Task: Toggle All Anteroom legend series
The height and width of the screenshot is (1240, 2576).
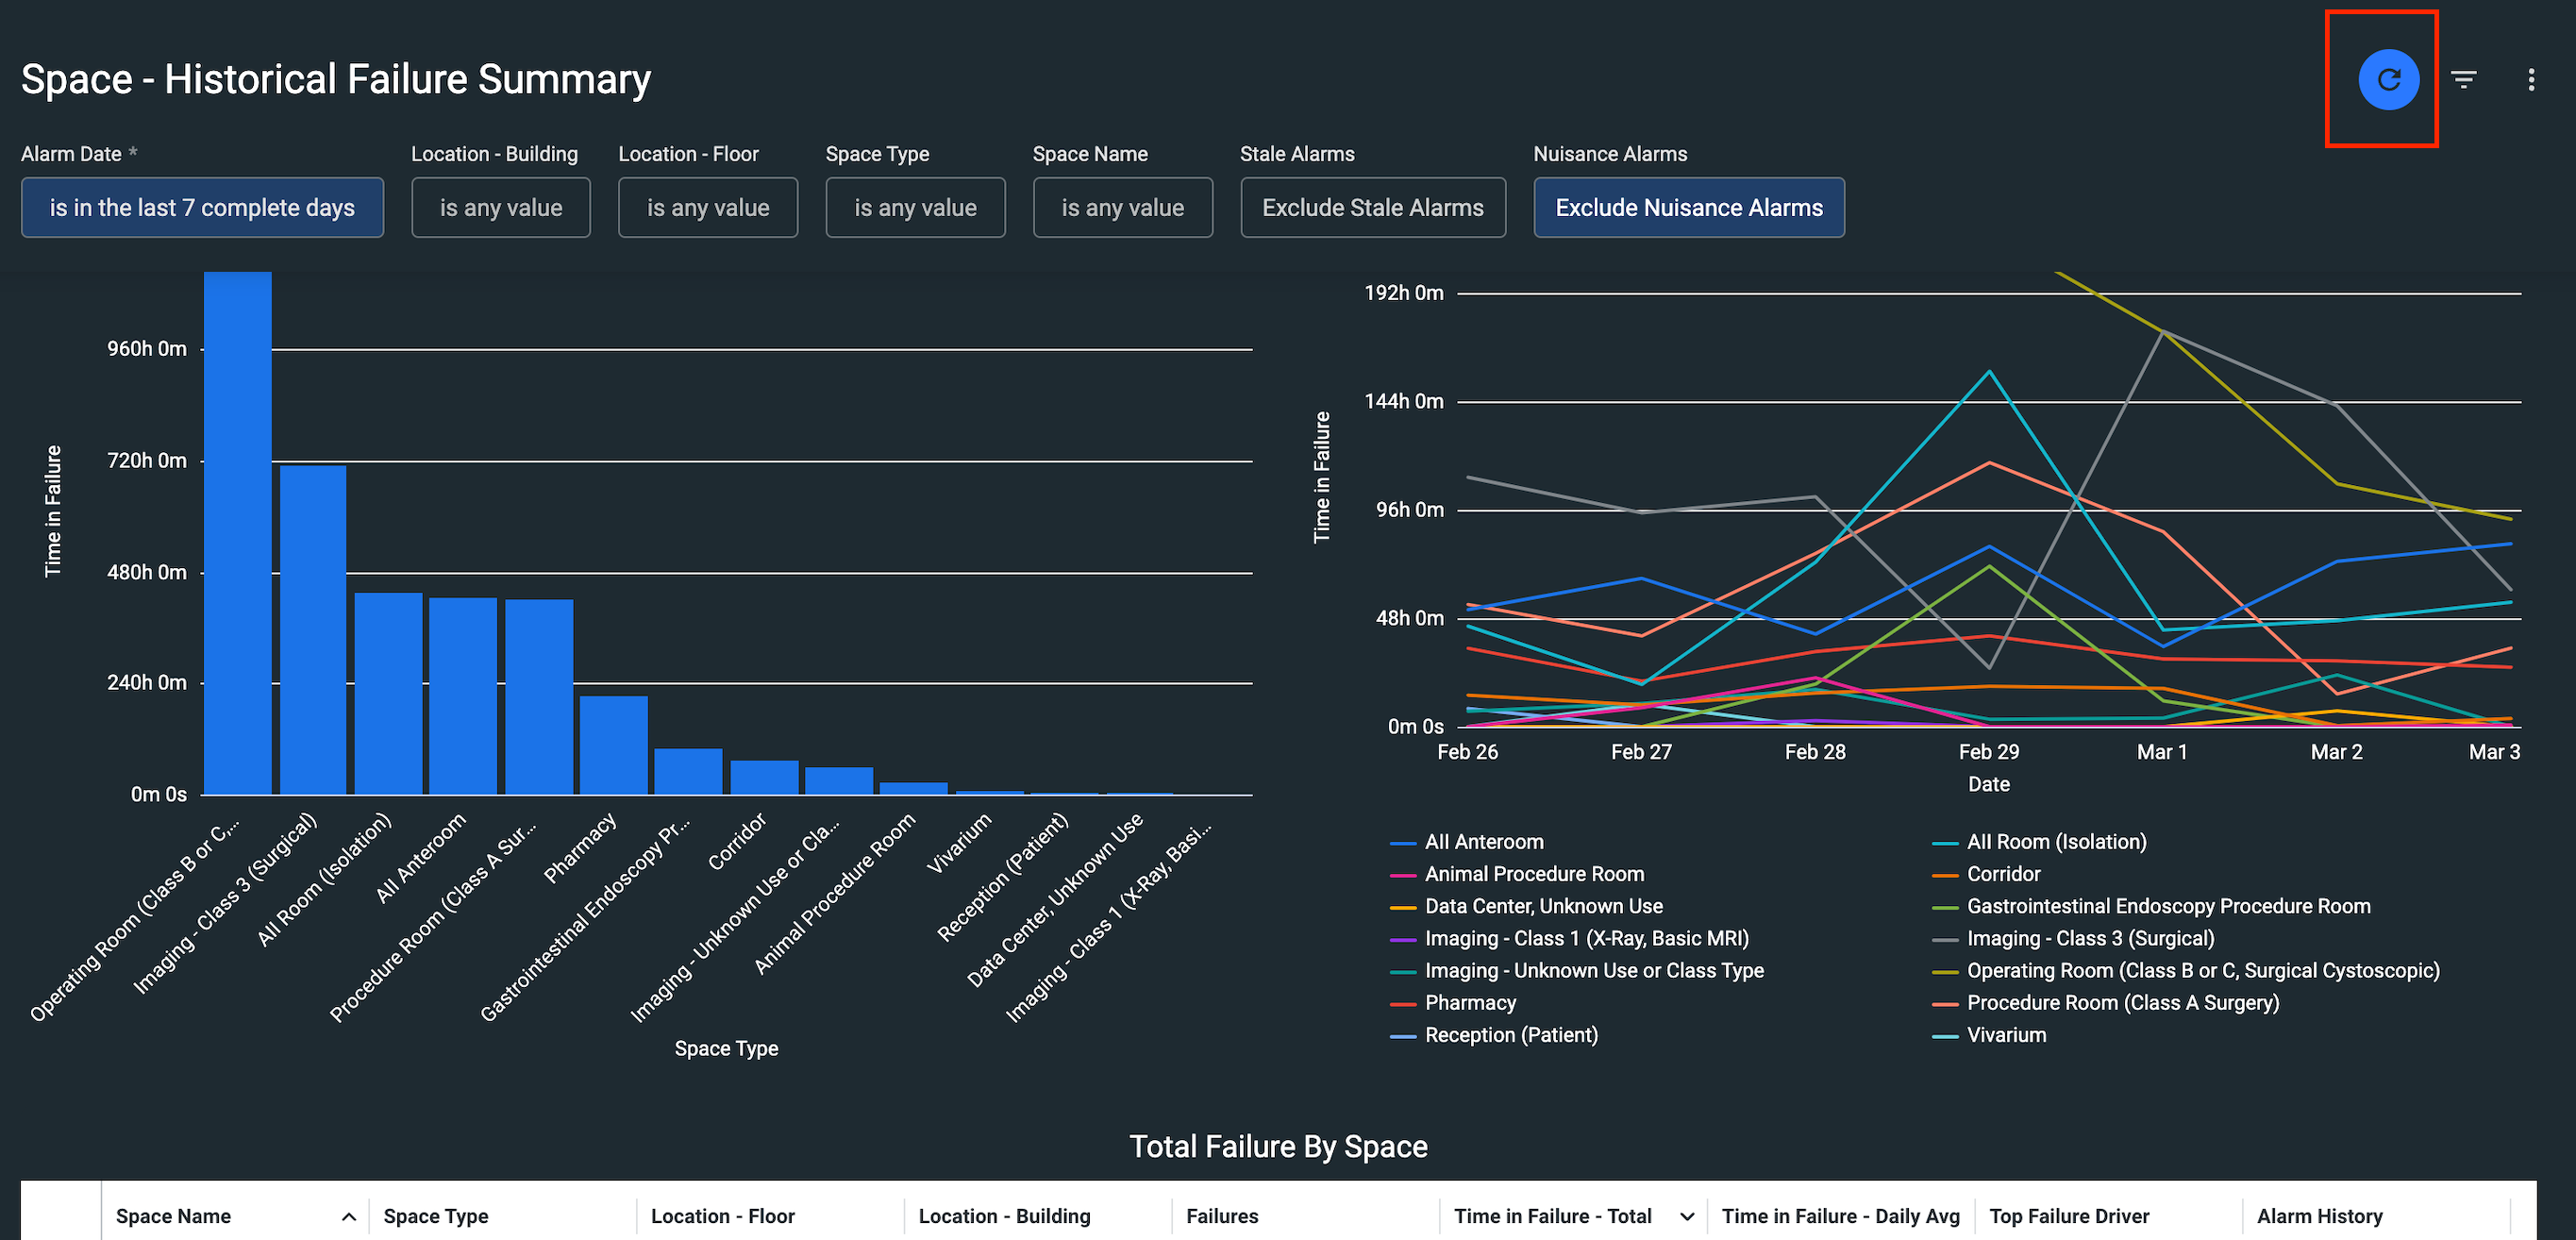Action: (x=1483, y=842)
